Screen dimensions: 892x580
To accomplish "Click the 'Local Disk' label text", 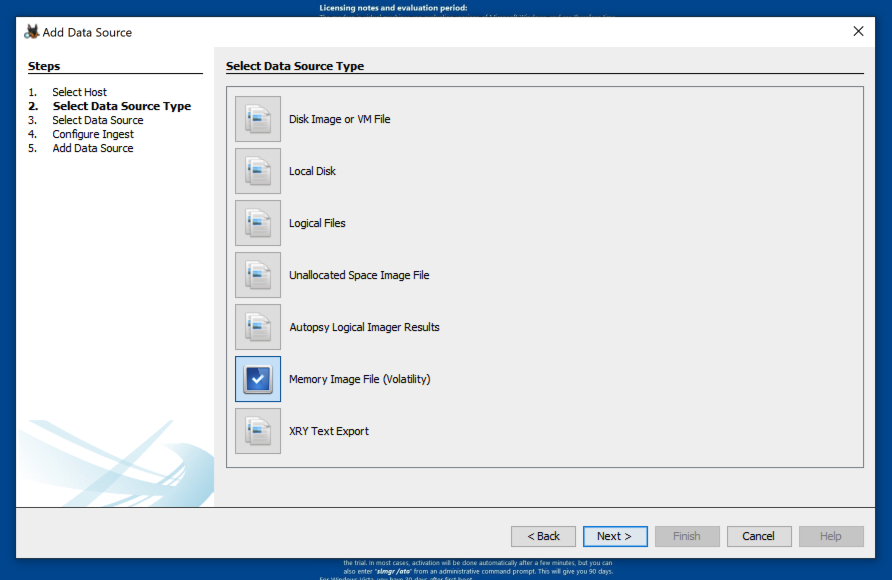I will point(312,171).
